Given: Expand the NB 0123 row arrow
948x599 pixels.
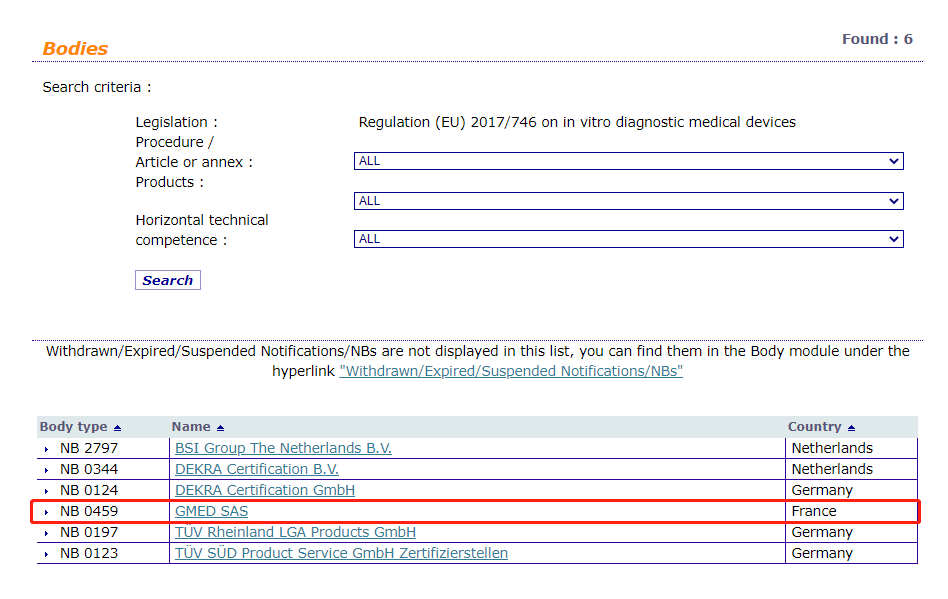Looking at the screenshot, I should 47,554.
